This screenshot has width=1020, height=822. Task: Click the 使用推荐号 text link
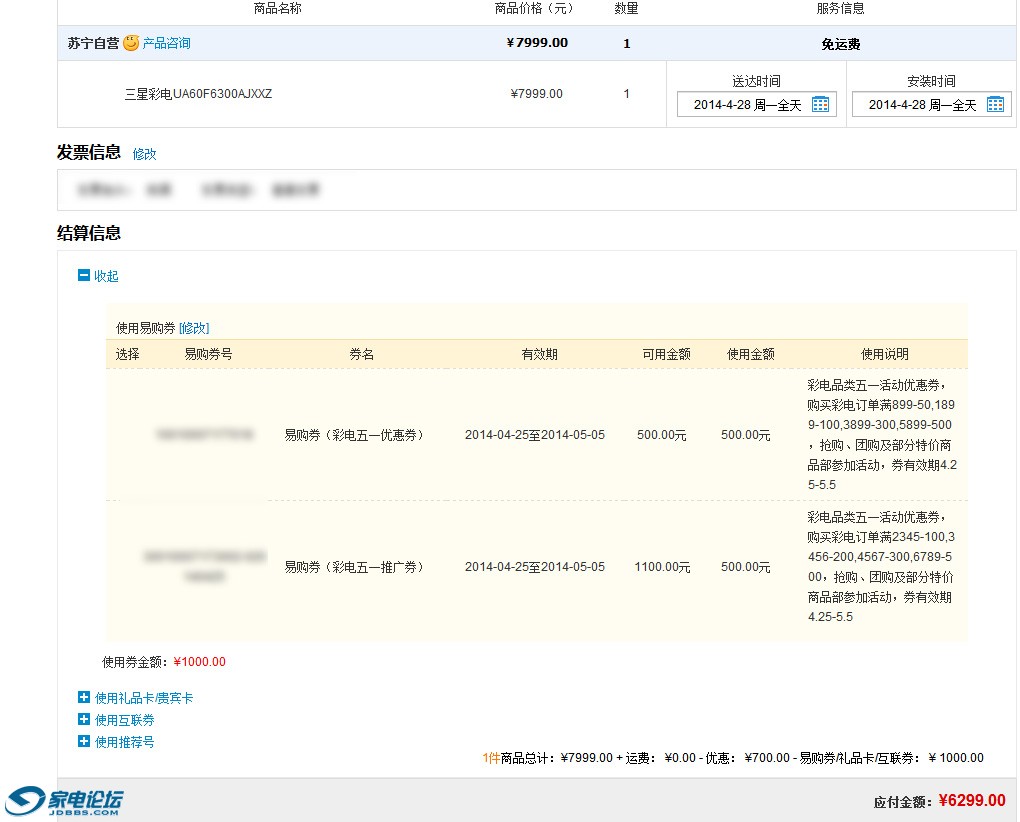click(x=125, y=742)
